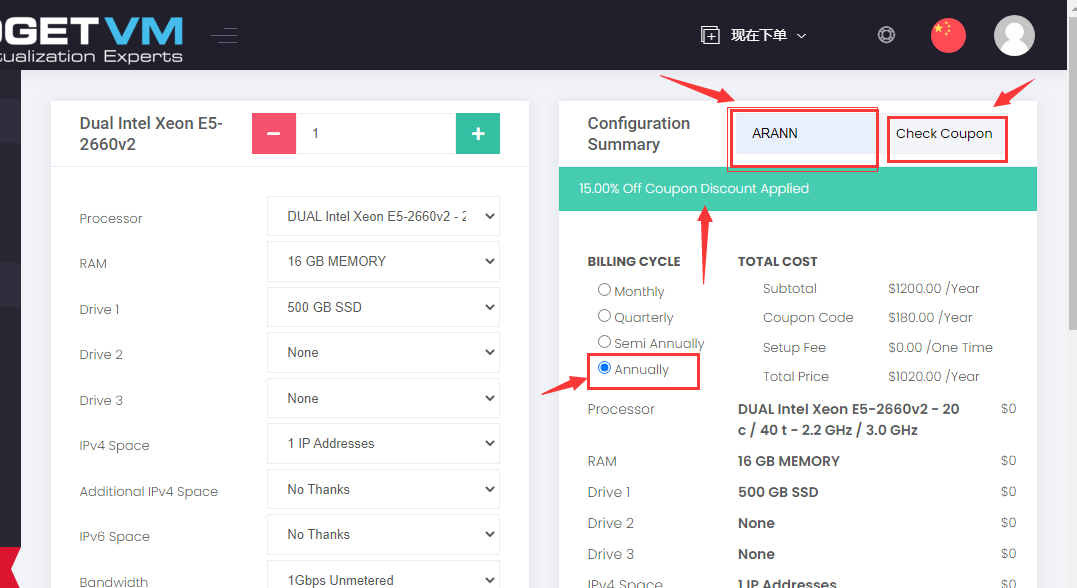Click the BILLING CYCLE heading

point(633,262)
